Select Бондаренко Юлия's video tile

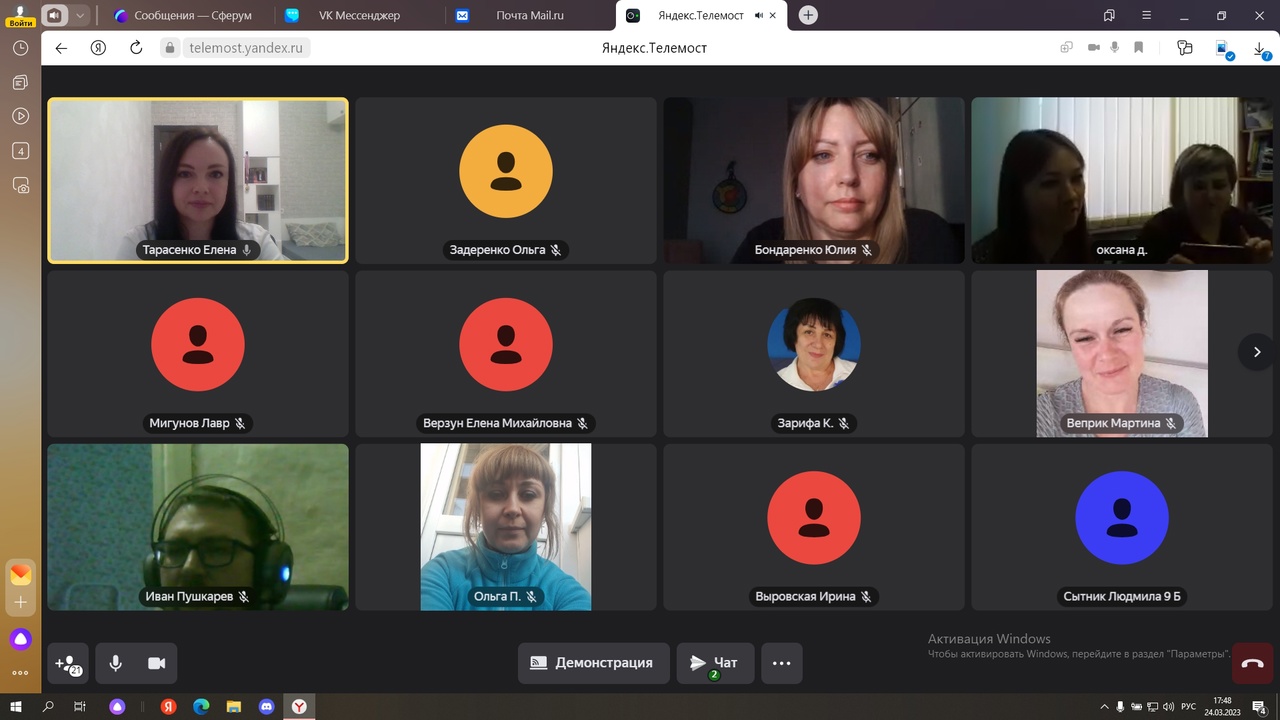click(814, 180)
